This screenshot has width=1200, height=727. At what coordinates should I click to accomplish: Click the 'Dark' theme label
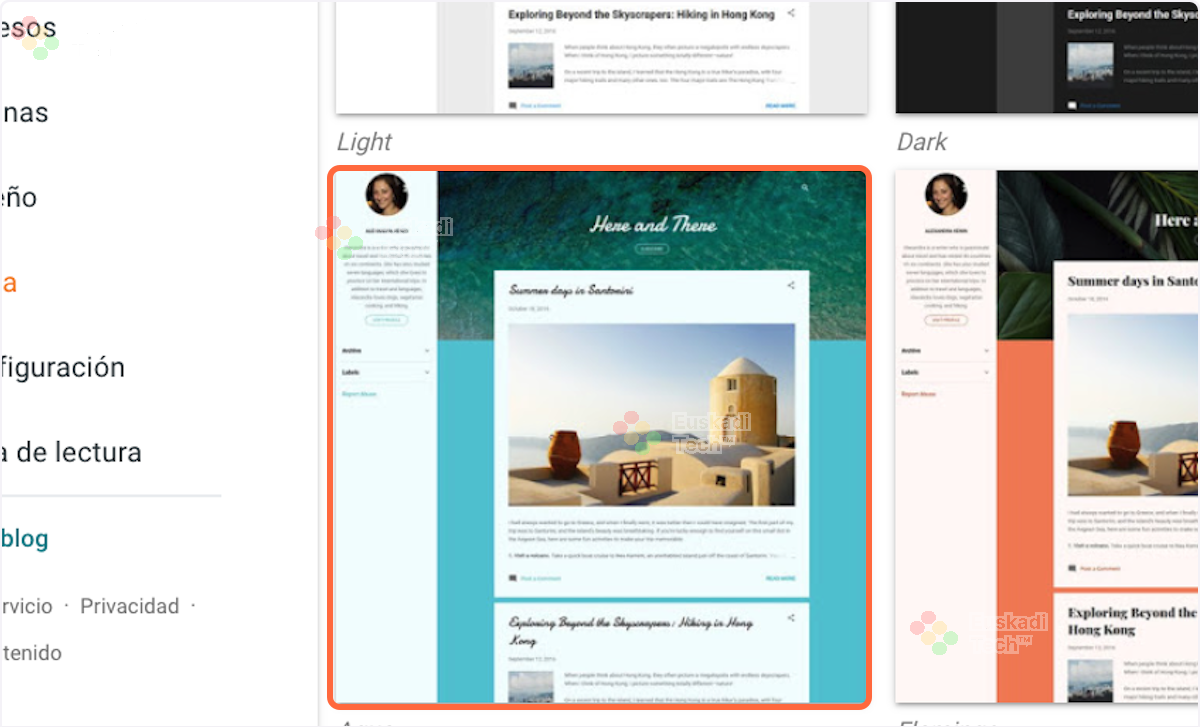[x=922, y=142]
